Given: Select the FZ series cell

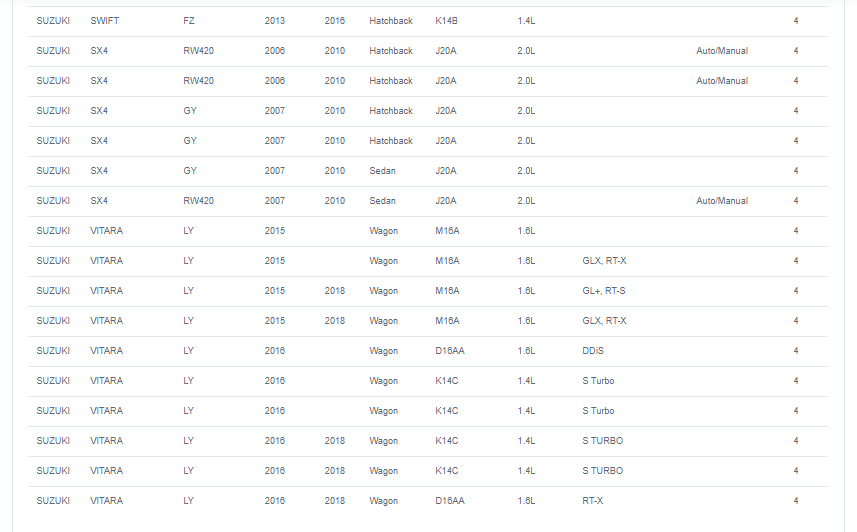Looking at the screenshot, I should tap(189, 21).
